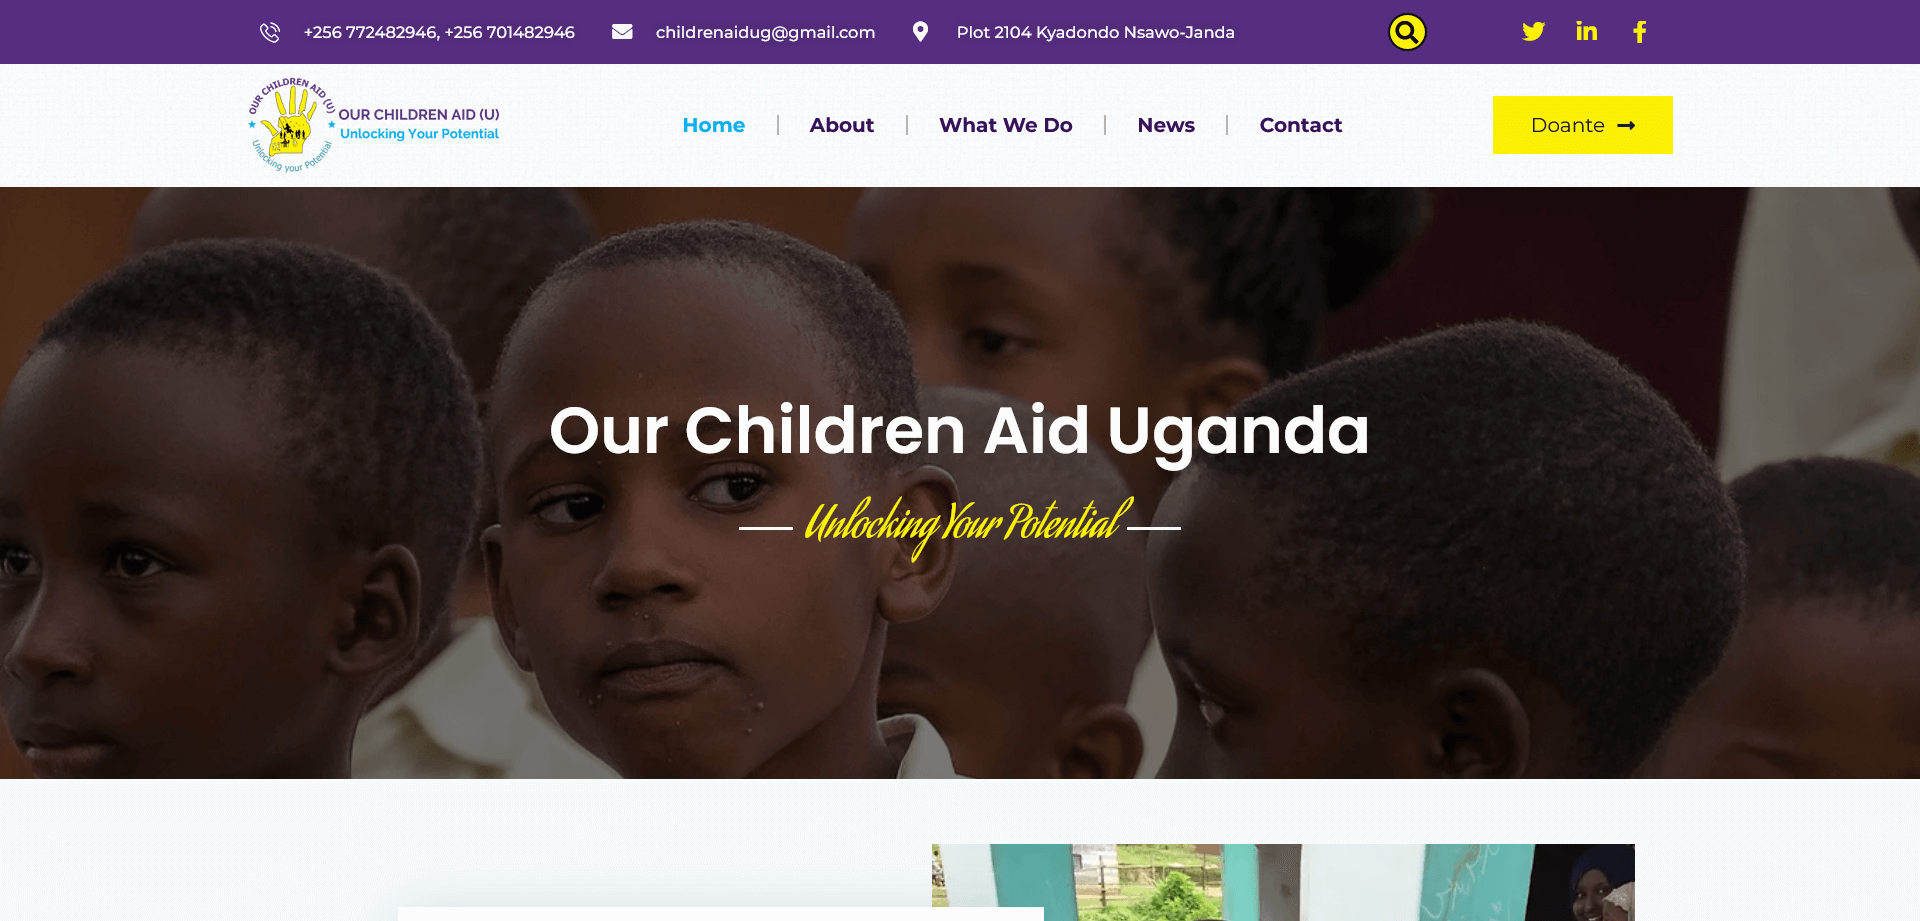Screen dimensions: 1920x921
Task: Navigate to the News page
Action: [x=1166, y=125]
